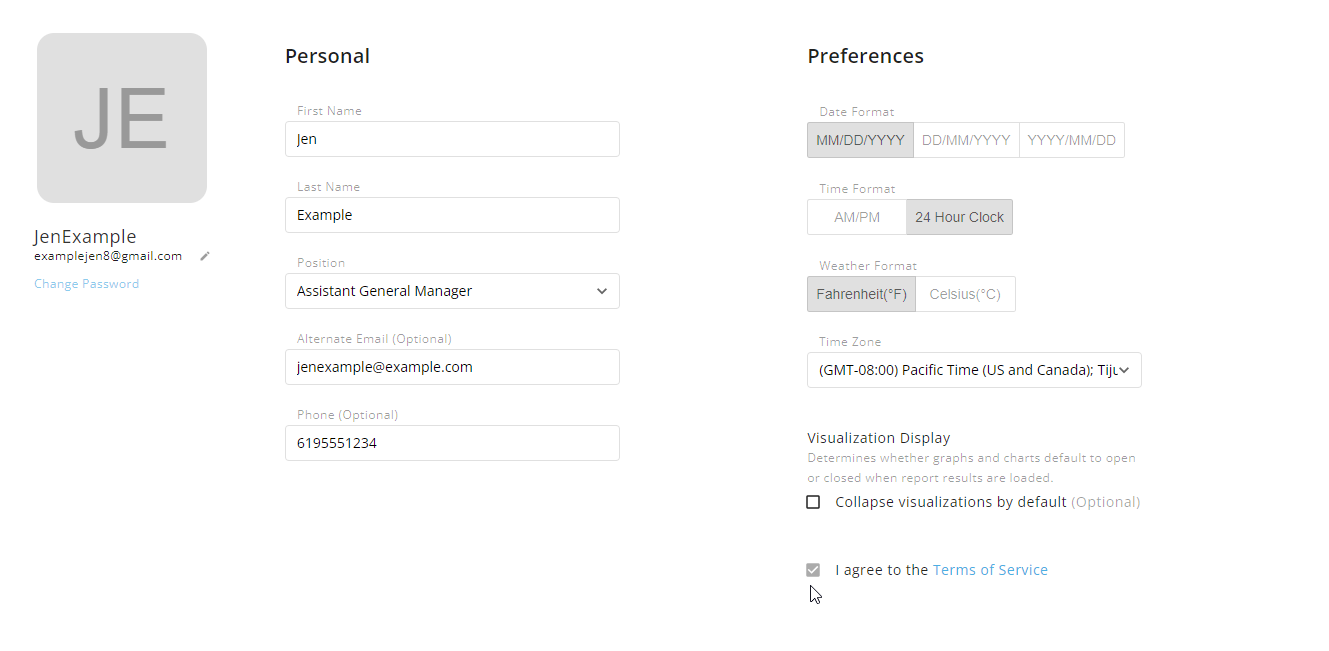This screenshot has height=651, width=1329.
Task: Open the Terms of Service link
Action: tap(990, 570)
